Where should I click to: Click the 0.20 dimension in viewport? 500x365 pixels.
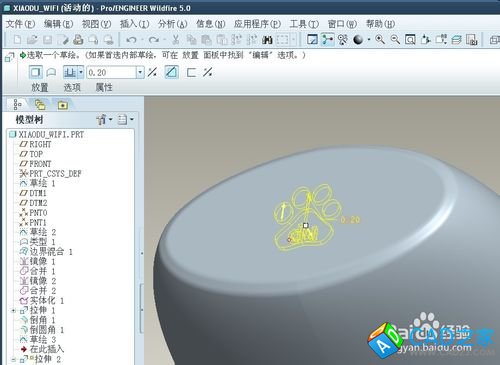[x=350, y=220]
